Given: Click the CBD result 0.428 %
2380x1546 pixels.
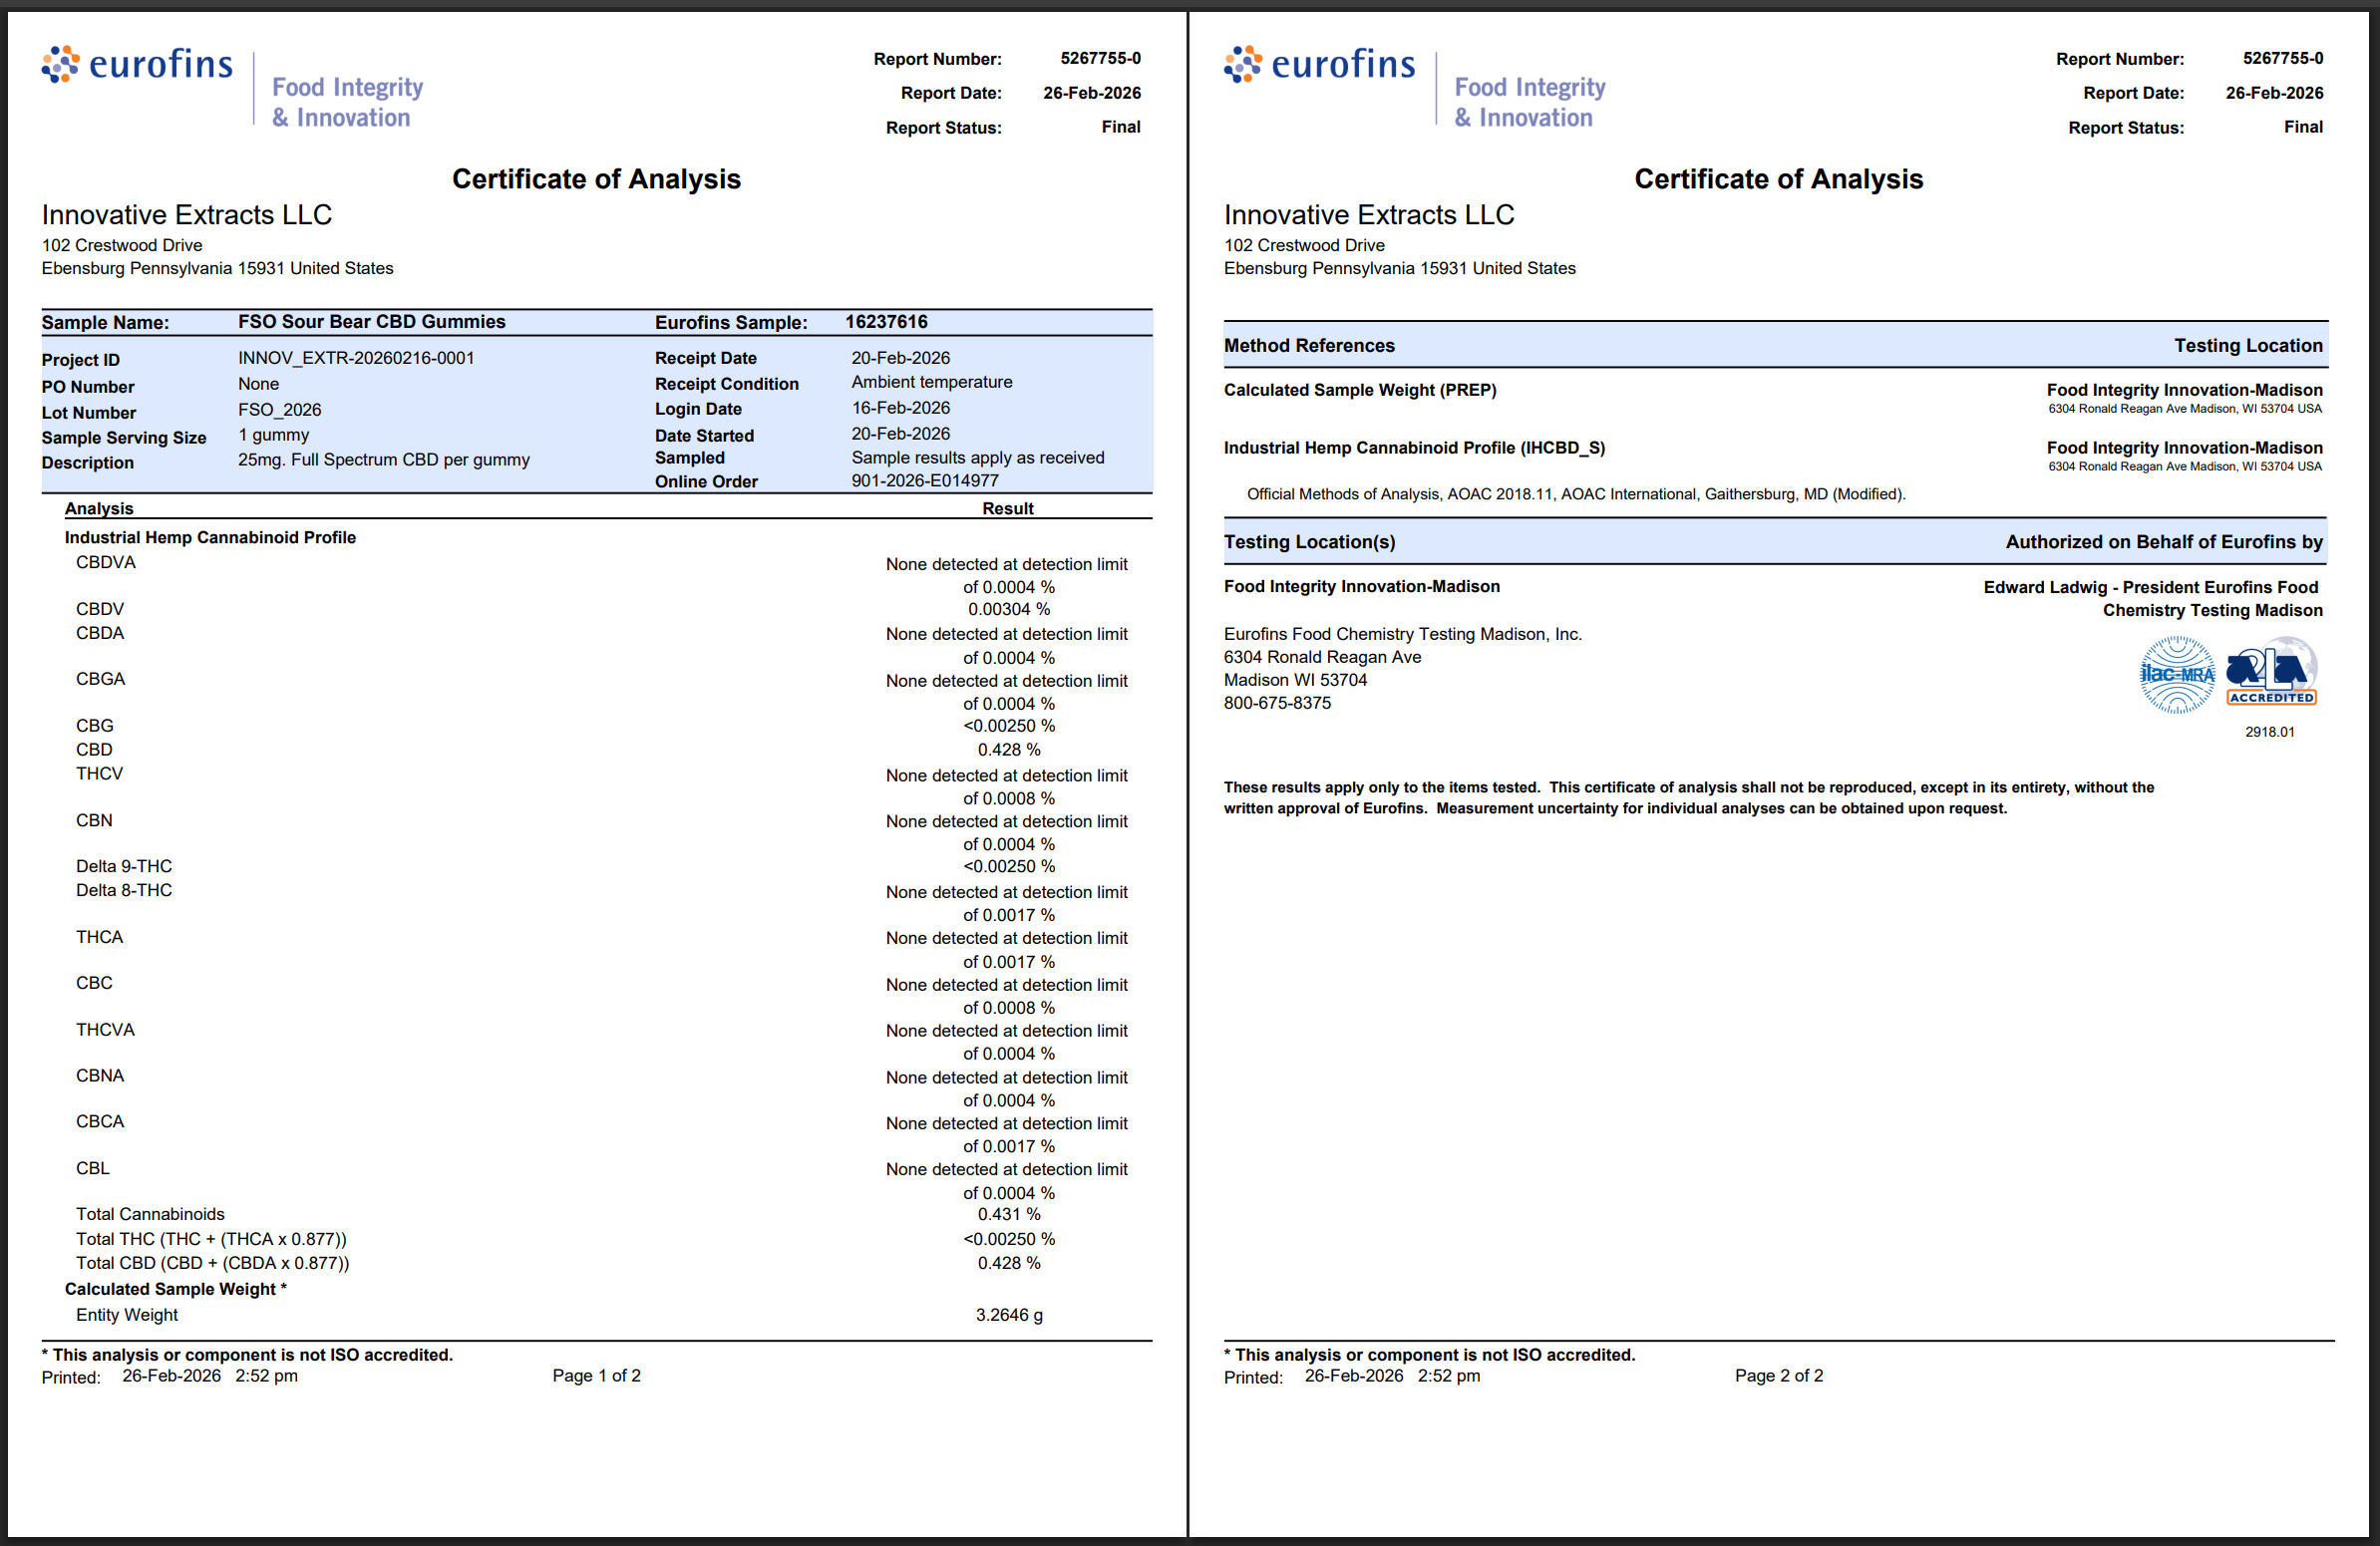Looking at the screenshot, I should (x=1008, y=750).
